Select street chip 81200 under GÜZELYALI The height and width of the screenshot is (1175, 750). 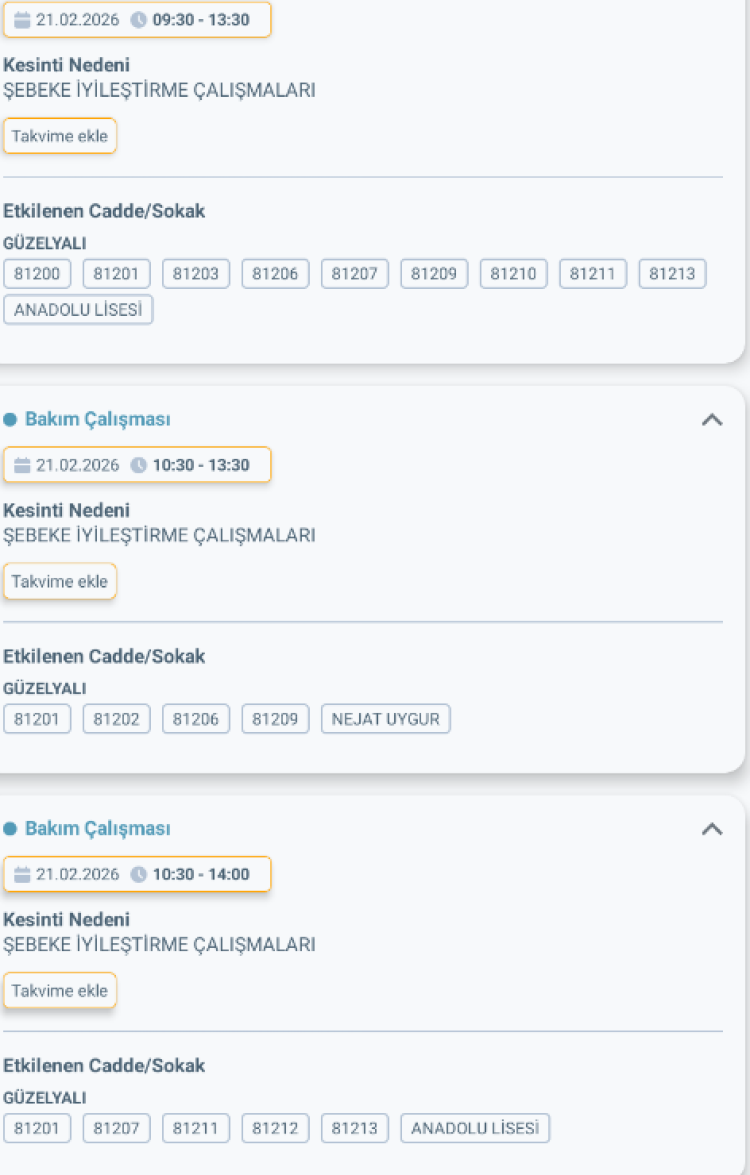tap(37, 273)
